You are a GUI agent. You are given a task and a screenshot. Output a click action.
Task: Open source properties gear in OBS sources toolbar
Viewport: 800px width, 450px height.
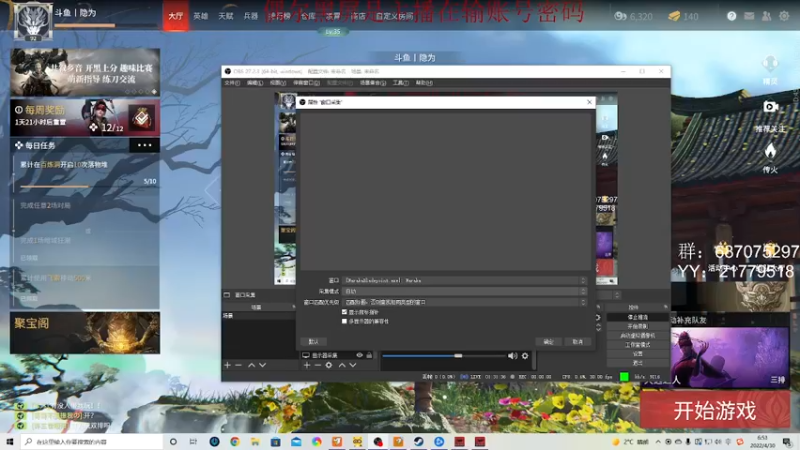329,365
